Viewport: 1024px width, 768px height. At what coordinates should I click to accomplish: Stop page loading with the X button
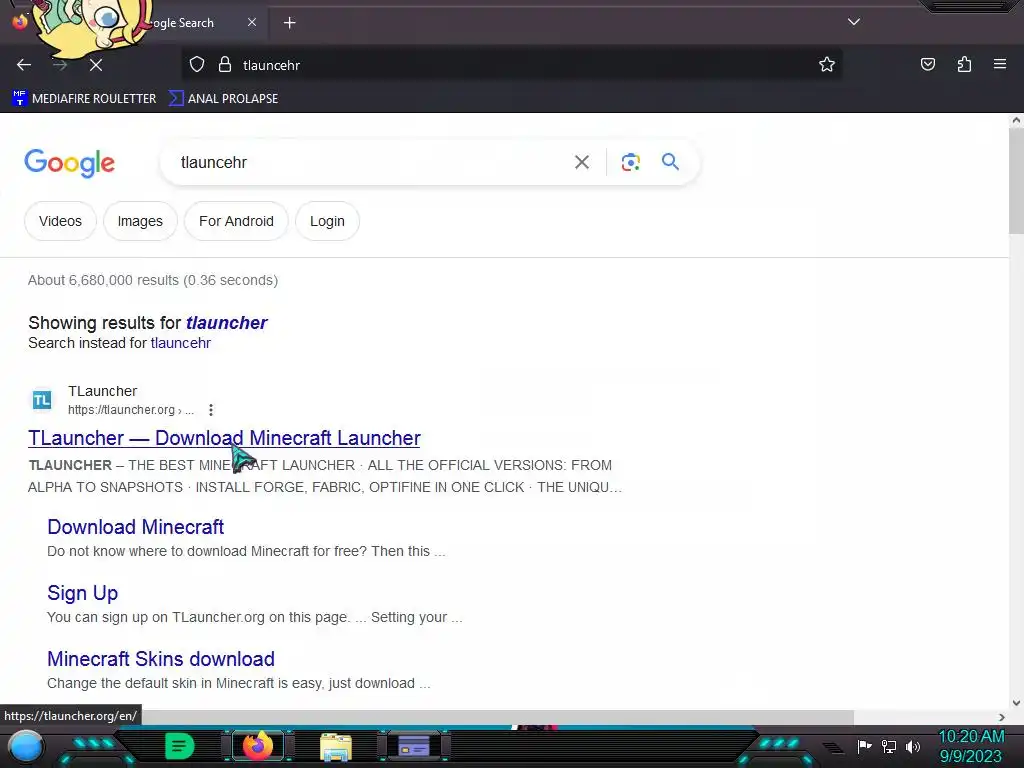pyautogui.click(x=96, y=65)
